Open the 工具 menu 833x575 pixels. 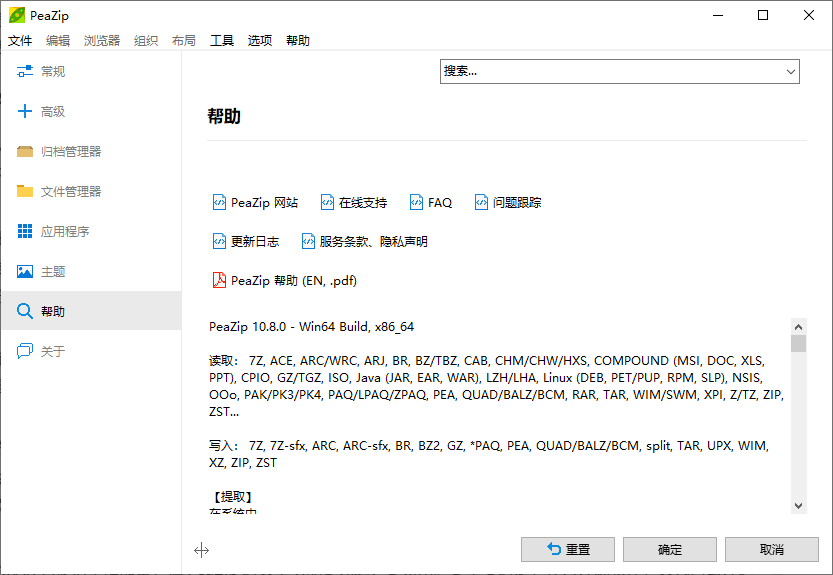coord(222,40)
